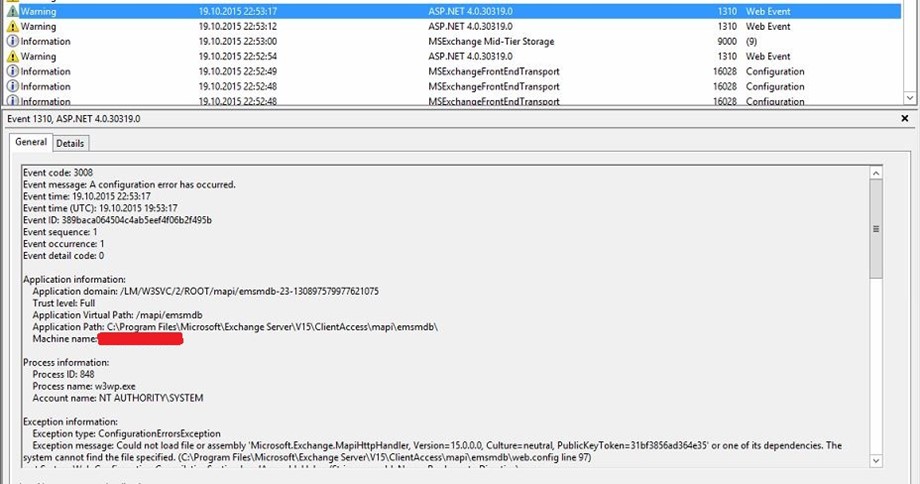The width and height of the screenshot is (920, 484).
Task: Click the Application Path line
Action: click(235, 327)
